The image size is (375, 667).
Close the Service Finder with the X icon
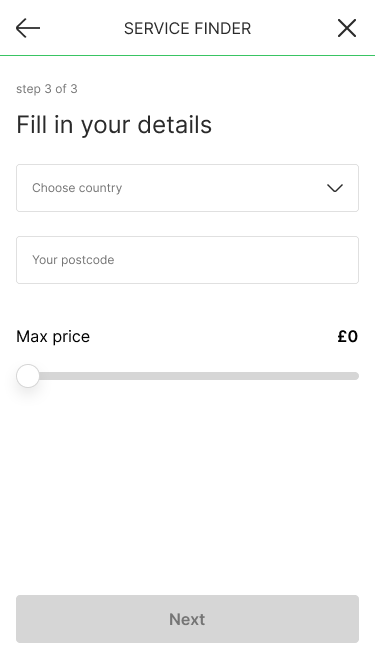point(347,29)
